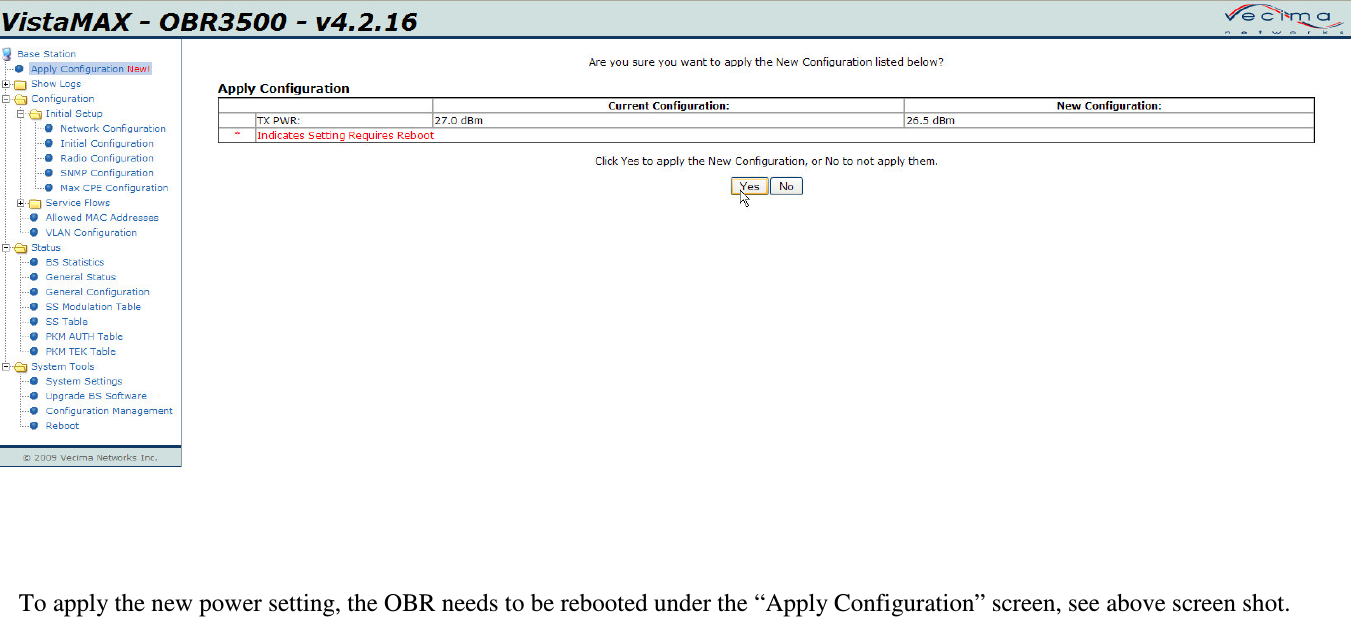Open PKM AUTH Table
This screenshot has width=1351, height=617.
(84, 337)
